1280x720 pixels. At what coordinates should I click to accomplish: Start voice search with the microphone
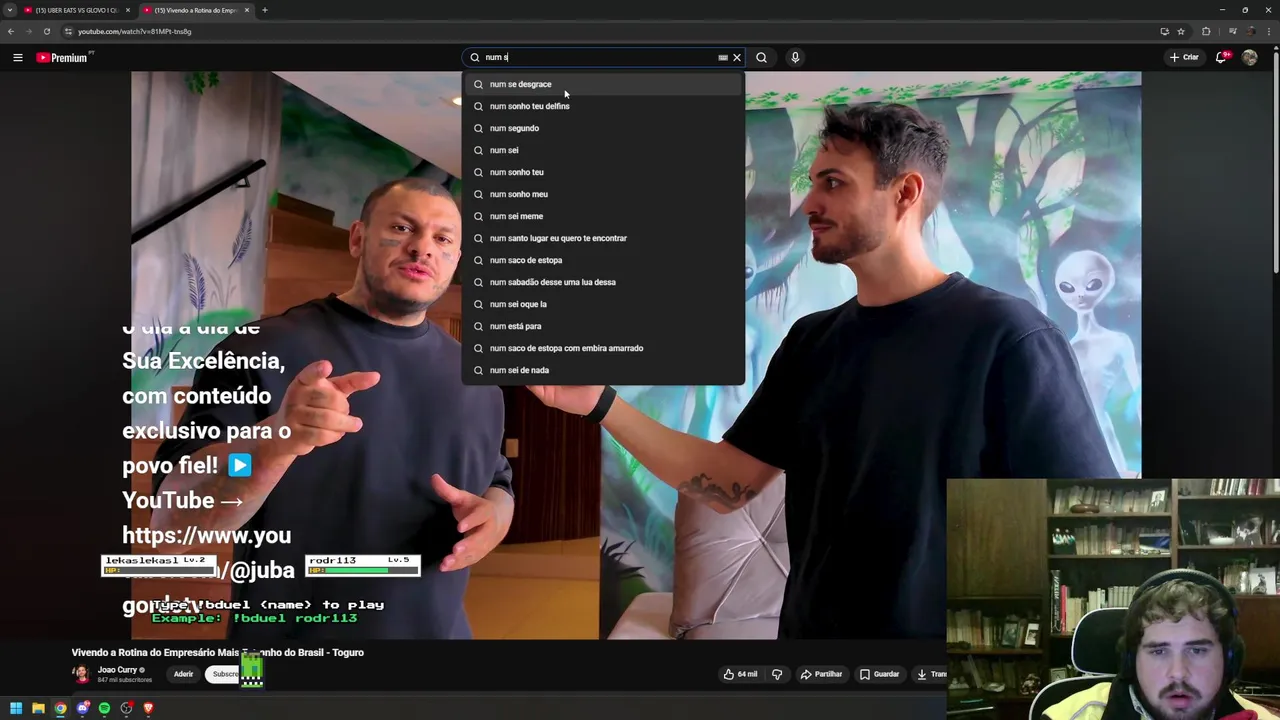pos(795,57)
